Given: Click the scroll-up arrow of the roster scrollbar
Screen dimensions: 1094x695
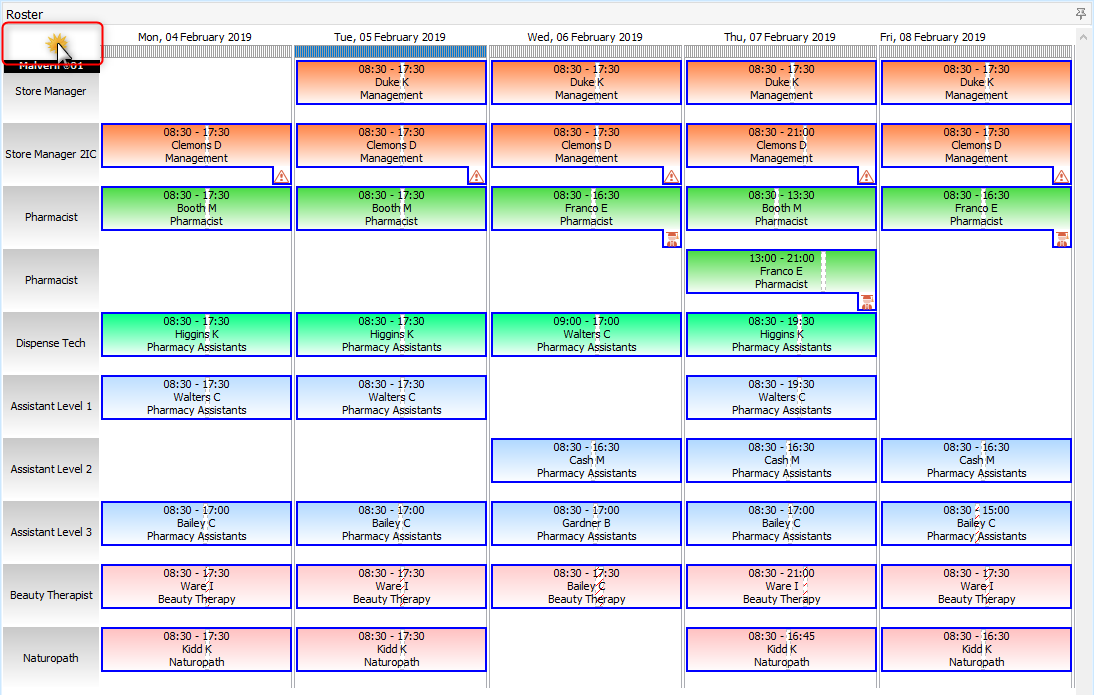Looking at the screenshot, I should (x=1084, y=36).
